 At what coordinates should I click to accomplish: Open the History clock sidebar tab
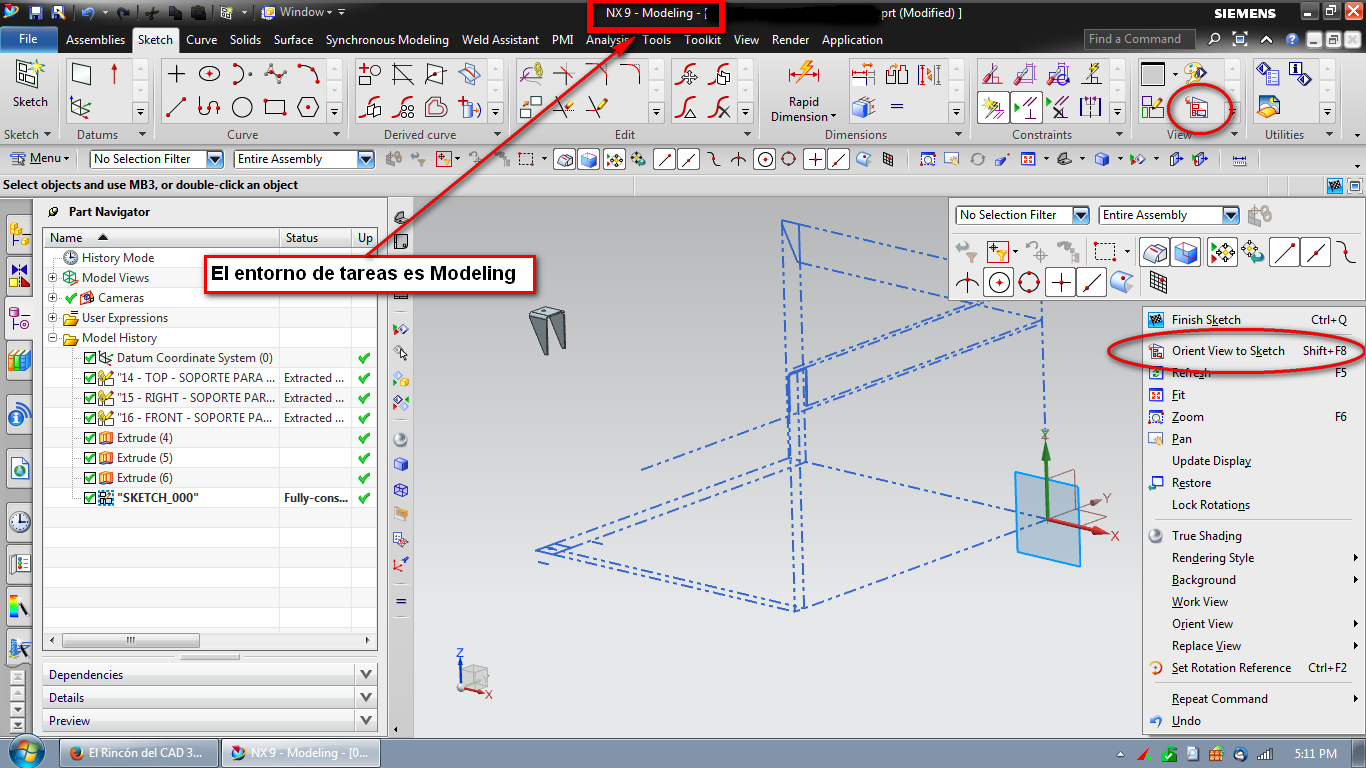19,520
